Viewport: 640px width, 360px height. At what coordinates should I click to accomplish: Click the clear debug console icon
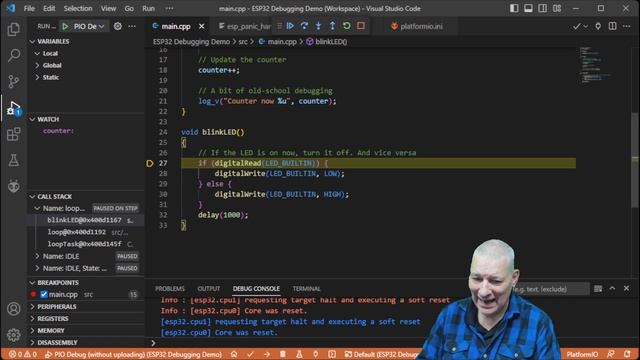598,289
